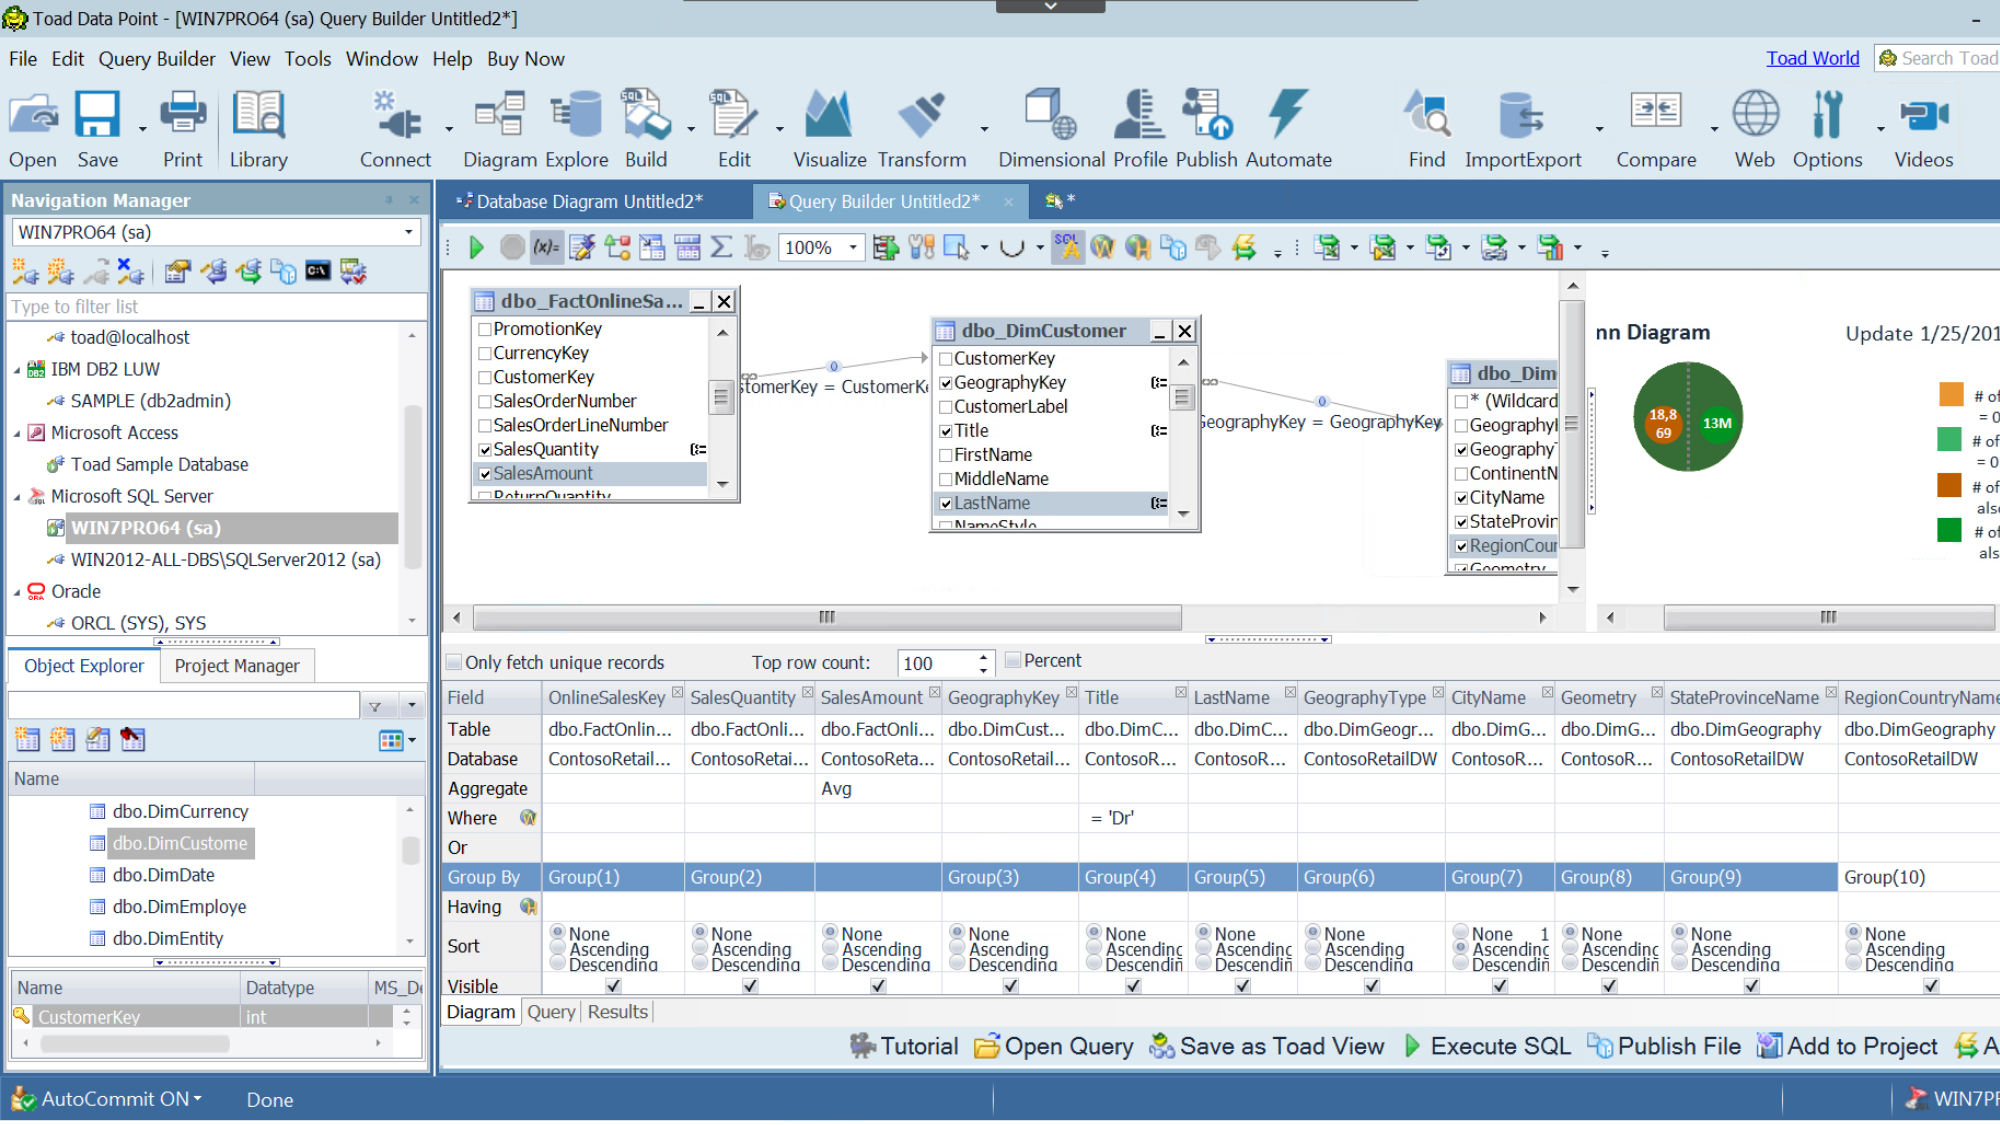The width and height of the screenshot is (2000, 1125).
Task: Click the Build query icon
Action: pyautogui.click(x=646, y=115)
